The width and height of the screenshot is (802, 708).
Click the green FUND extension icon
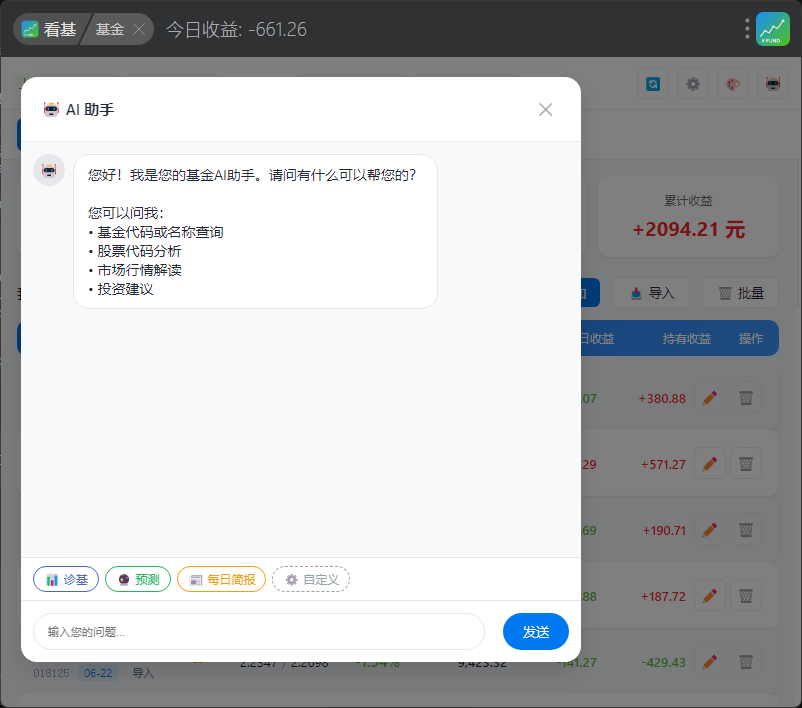coord(773,29)
